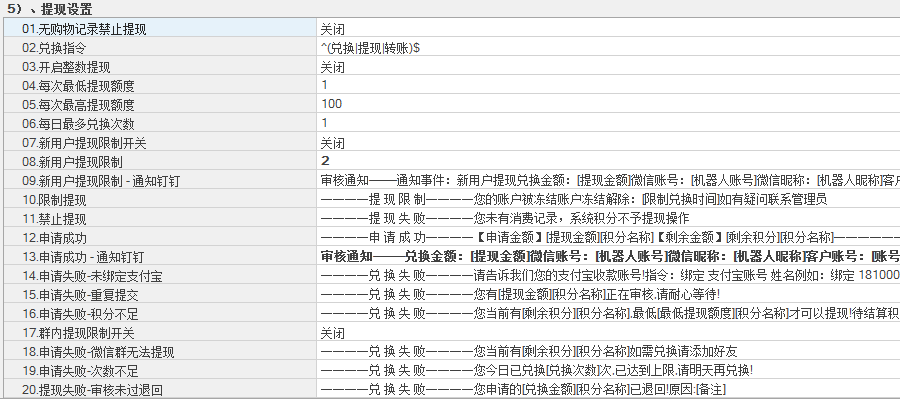Select the '12.申请成功' label
The width and height of the screenshot is (900, 399).
[x=54, y=238]
